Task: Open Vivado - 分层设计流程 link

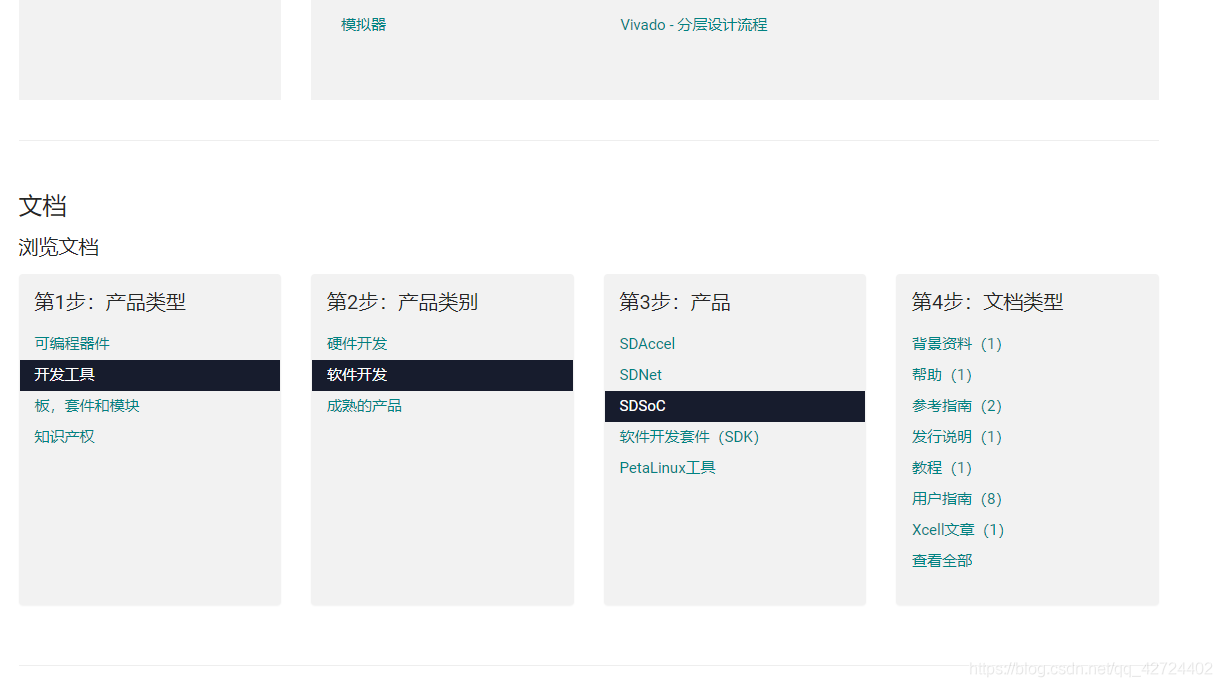Action: 693,25
